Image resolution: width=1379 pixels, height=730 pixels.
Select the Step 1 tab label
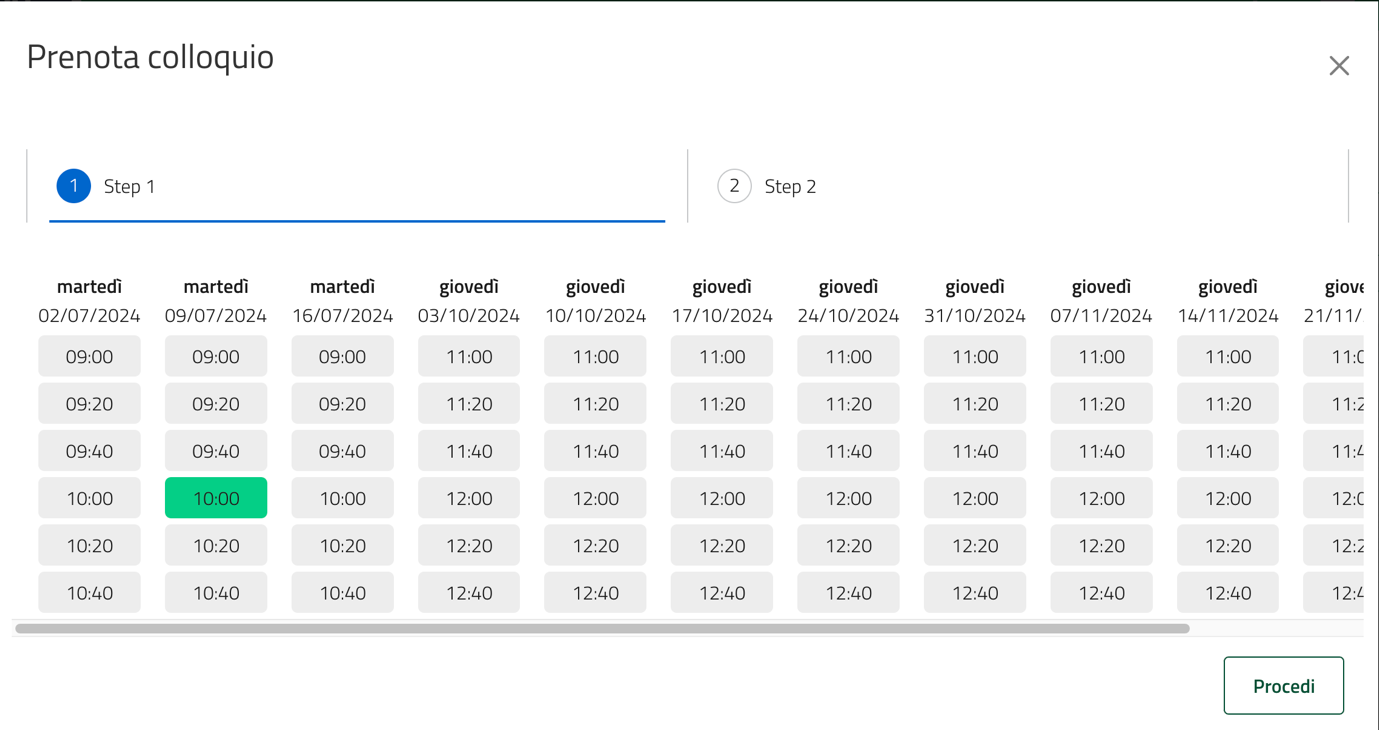coord(130,187)
